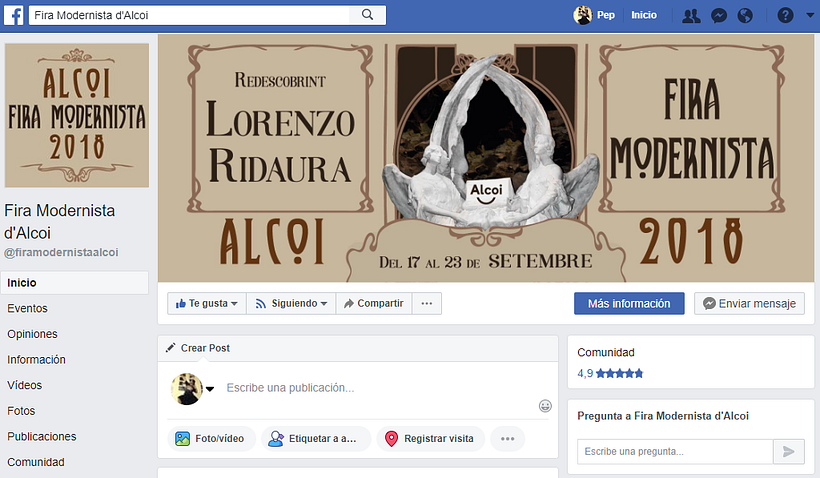
Task: Click the @firamodernistaalcoi username
Action: coord(61,253)
